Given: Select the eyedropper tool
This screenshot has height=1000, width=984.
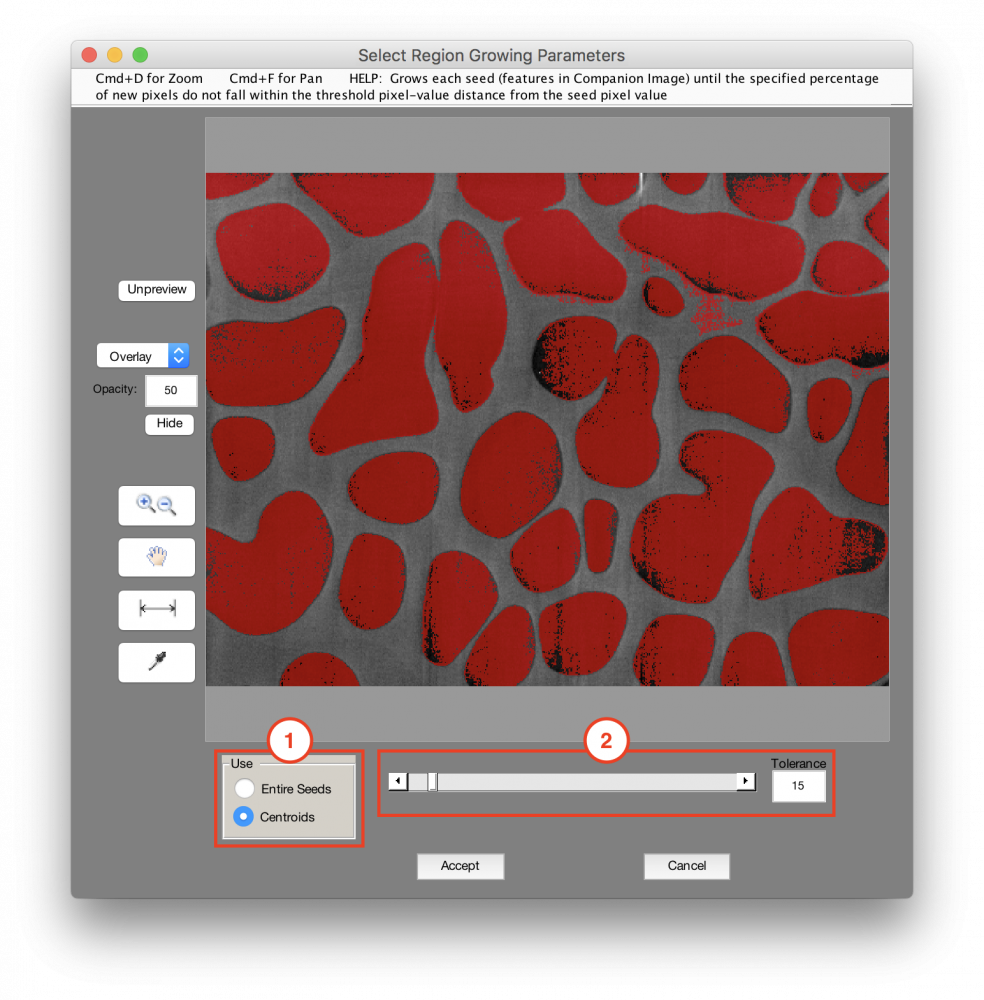Looking at the screenshot, I should pyautogui.click(x=156, y=662).
